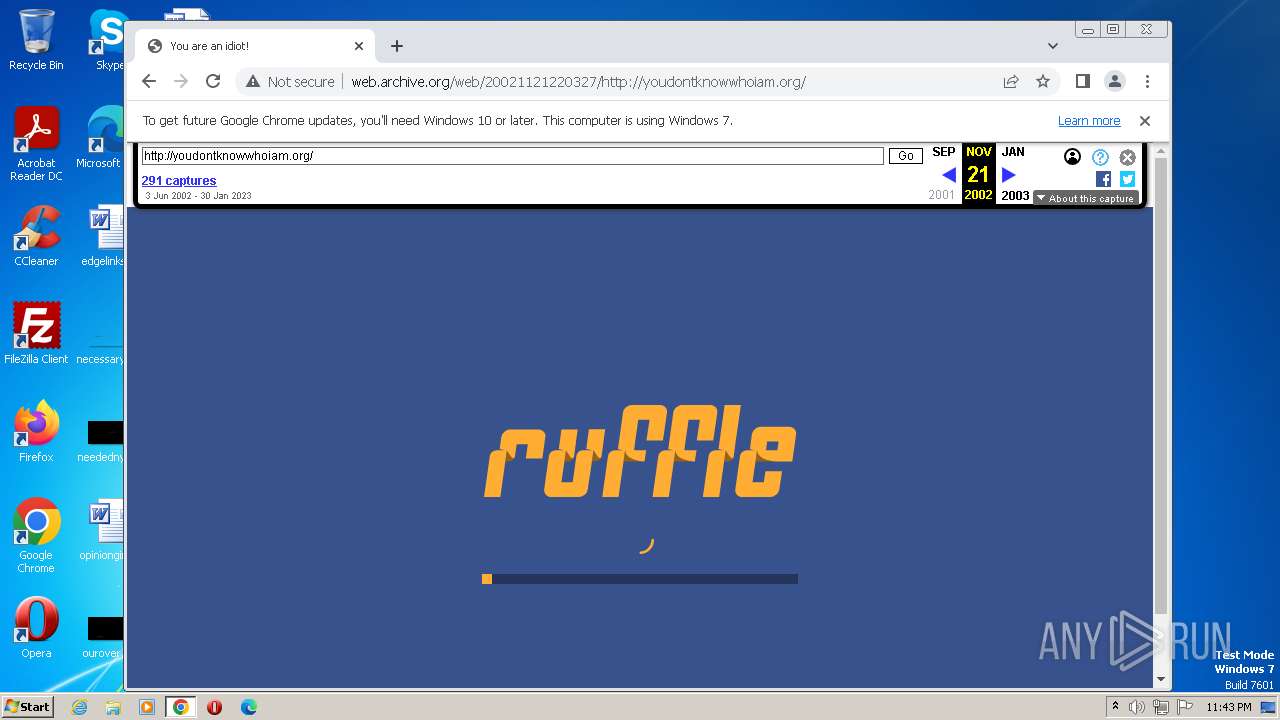Open Google Chrome desktop shortcut
Screen dimensions: 1280x720
36,536
